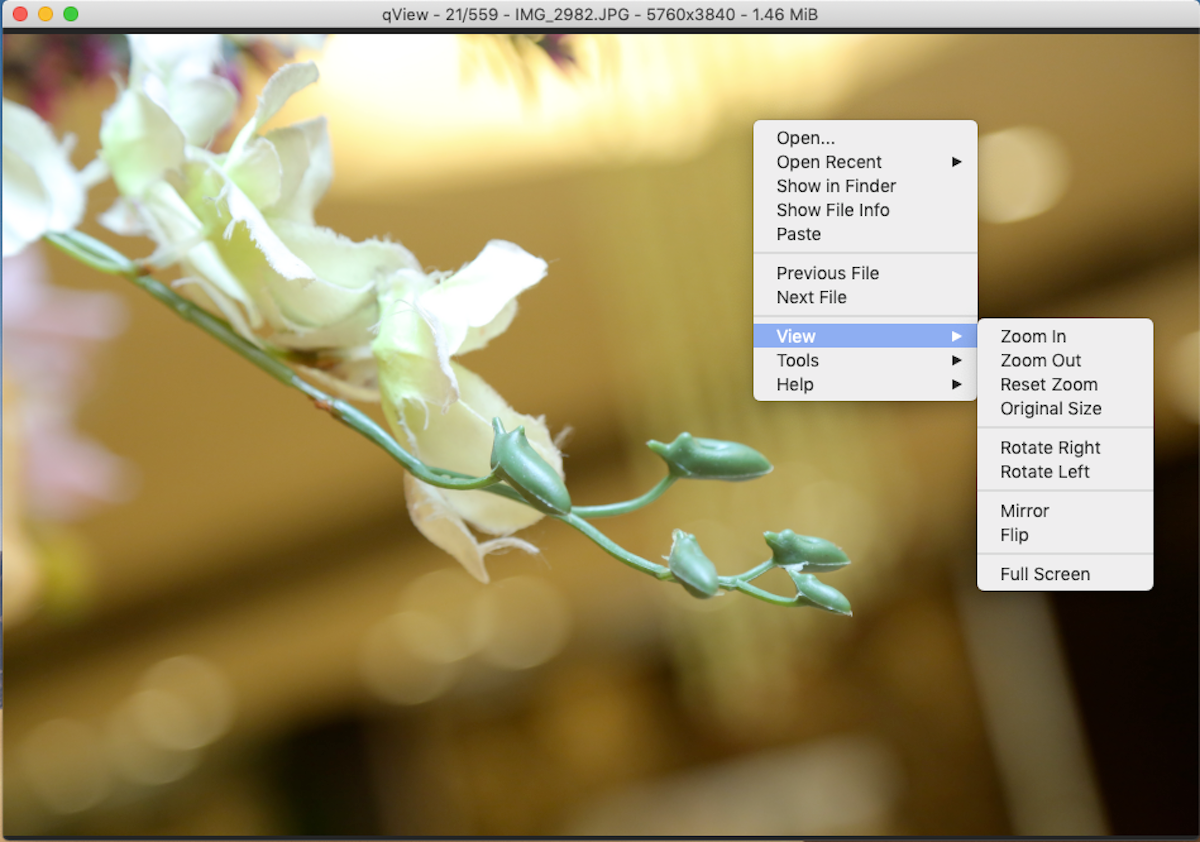Zoom In on the photo
1200x842 pixels.
1033,336
